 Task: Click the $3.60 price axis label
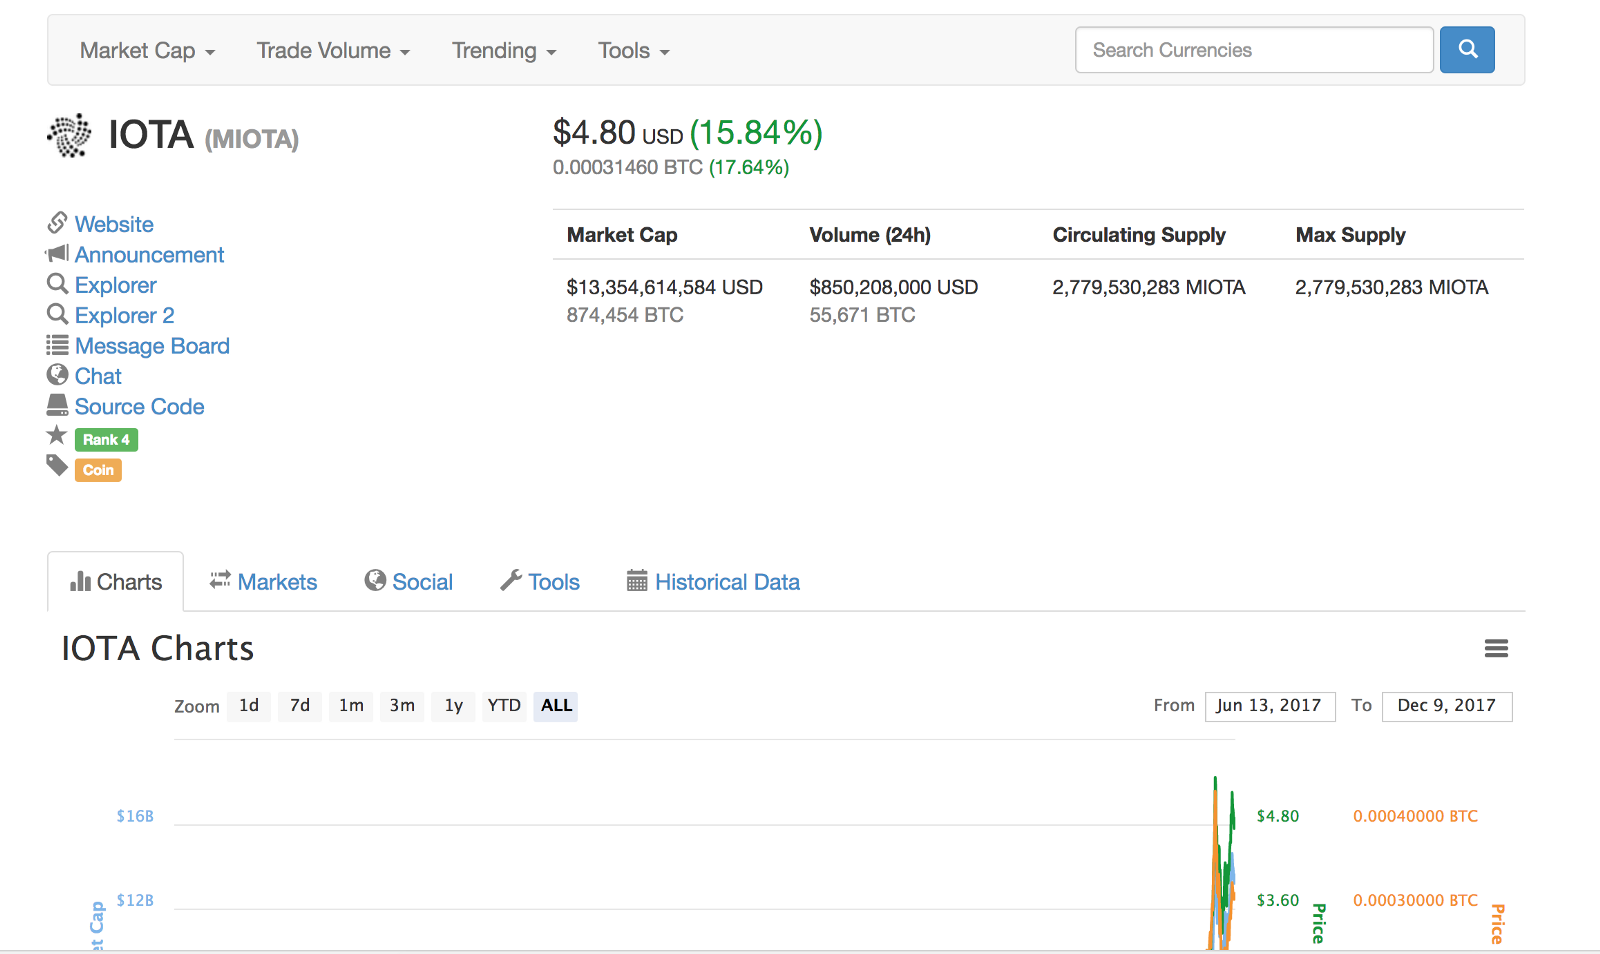pyautogui.click(x=1278, y=900)
